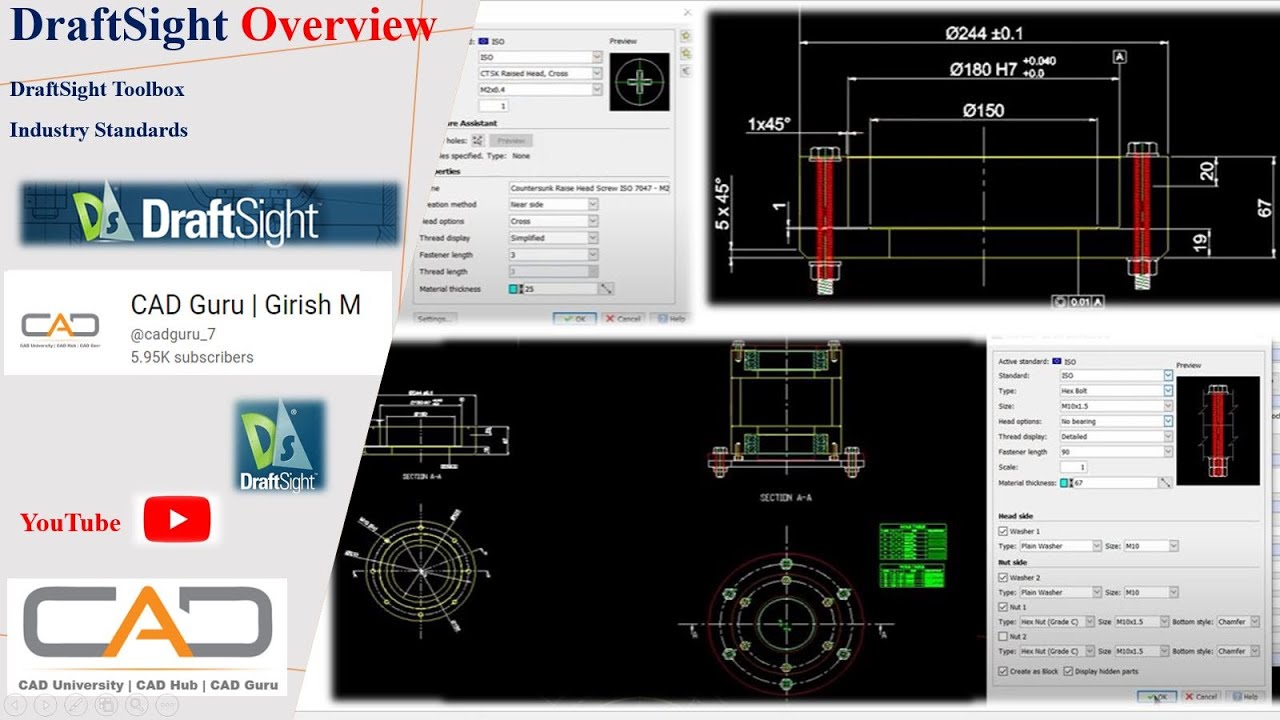Screen dimensions: 1280x720
Task: Click the wide DraftSight banner logo
Action: click(x=210, y=213)
